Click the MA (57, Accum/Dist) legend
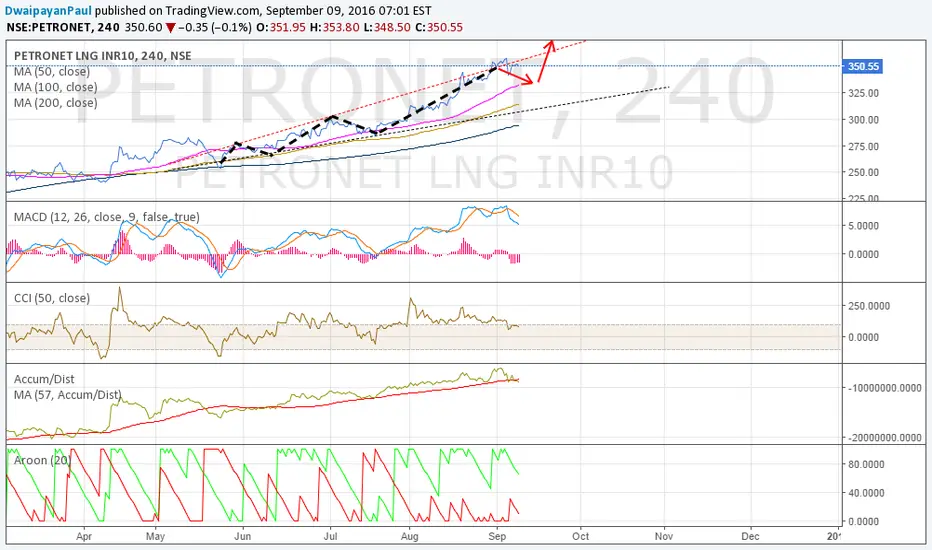The image size is (932, 550). pos(67,395)
